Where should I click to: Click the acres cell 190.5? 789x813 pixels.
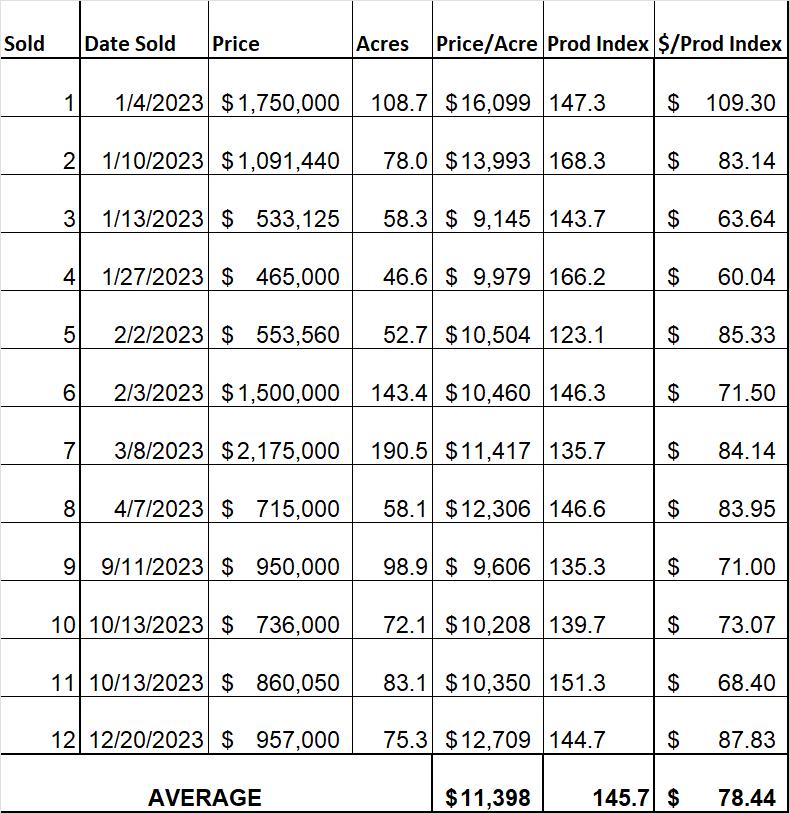coord(392,436)
